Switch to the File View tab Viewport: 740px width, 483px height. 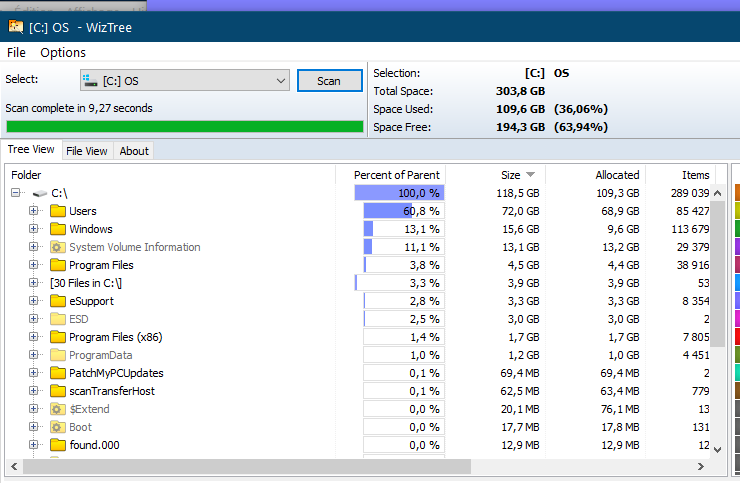87,151
